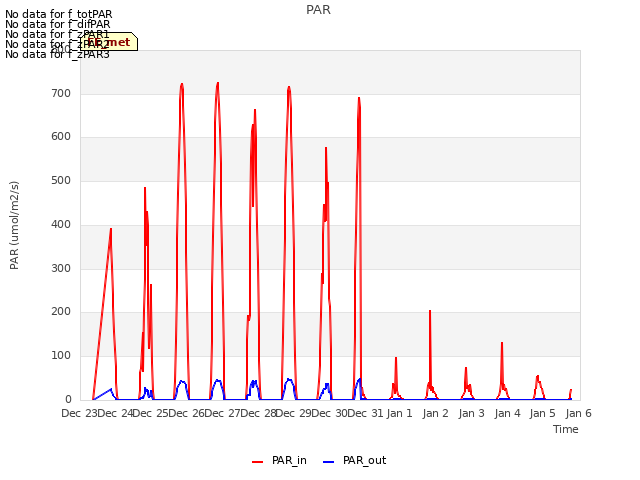This screenshot has height=480, width=640.
Task: Click the x-axis tick Jan 5
Action: pos(542,413)
